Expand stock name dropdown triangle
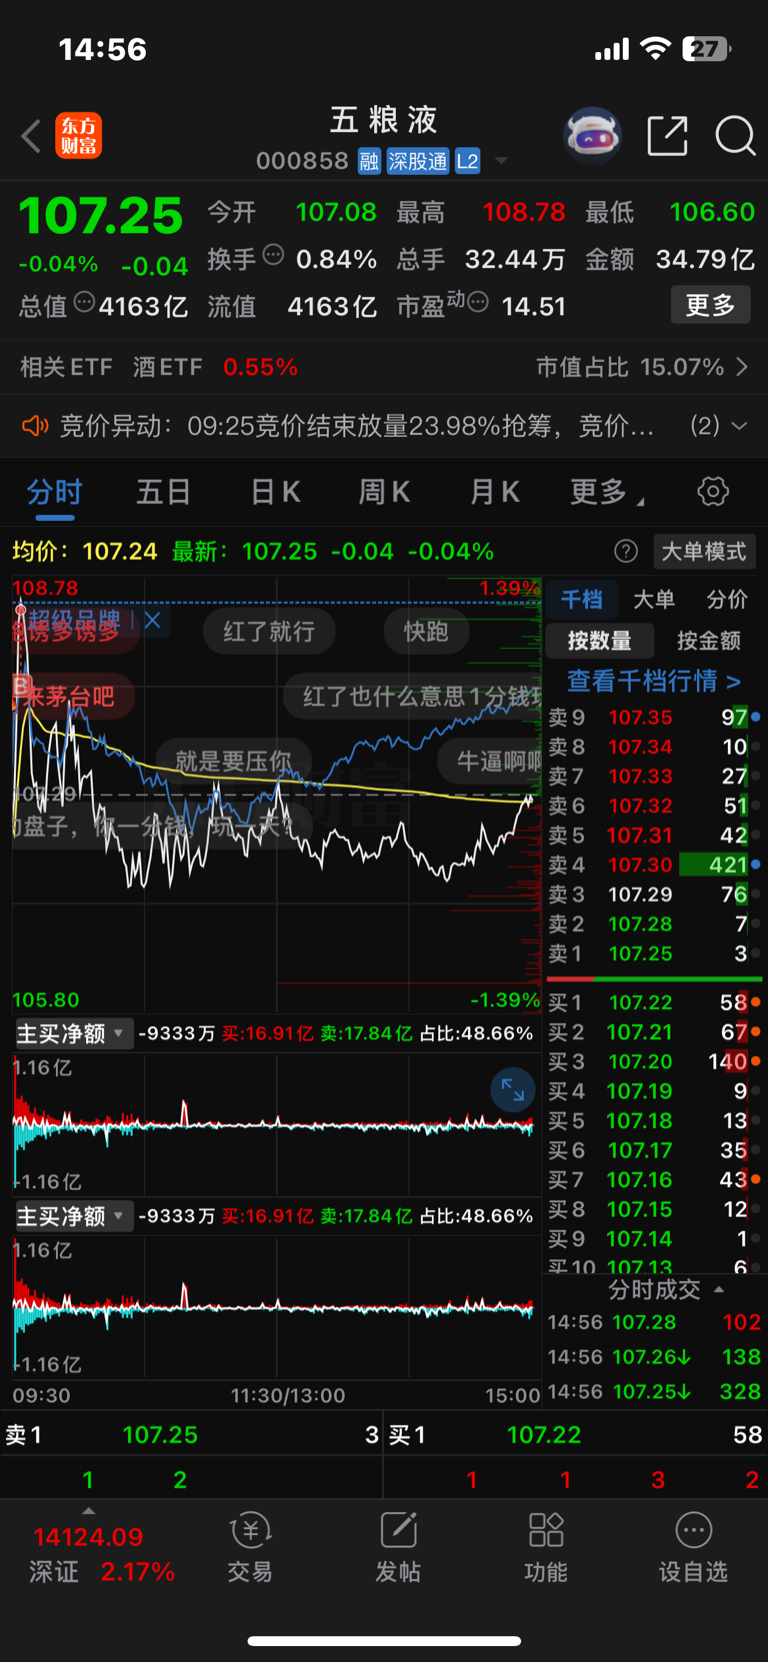Viewport: 768px width, 1663px height. 501,161
